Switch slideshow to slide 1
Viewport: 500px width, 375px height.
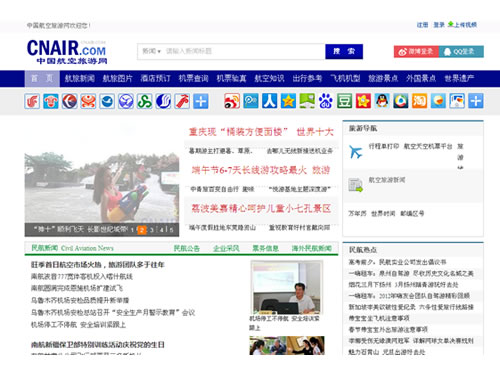tap(132, 230)
